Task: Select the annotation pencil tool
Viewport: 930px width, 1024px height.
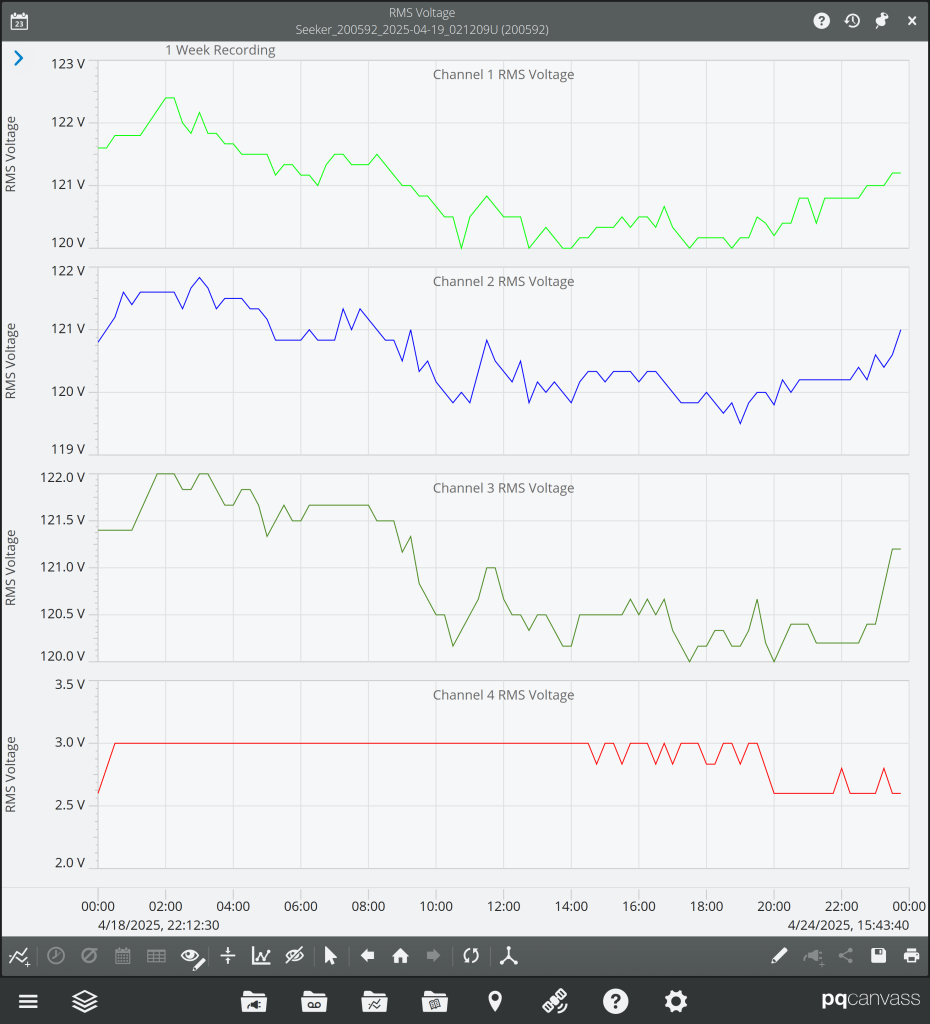Action: (779, 955)
